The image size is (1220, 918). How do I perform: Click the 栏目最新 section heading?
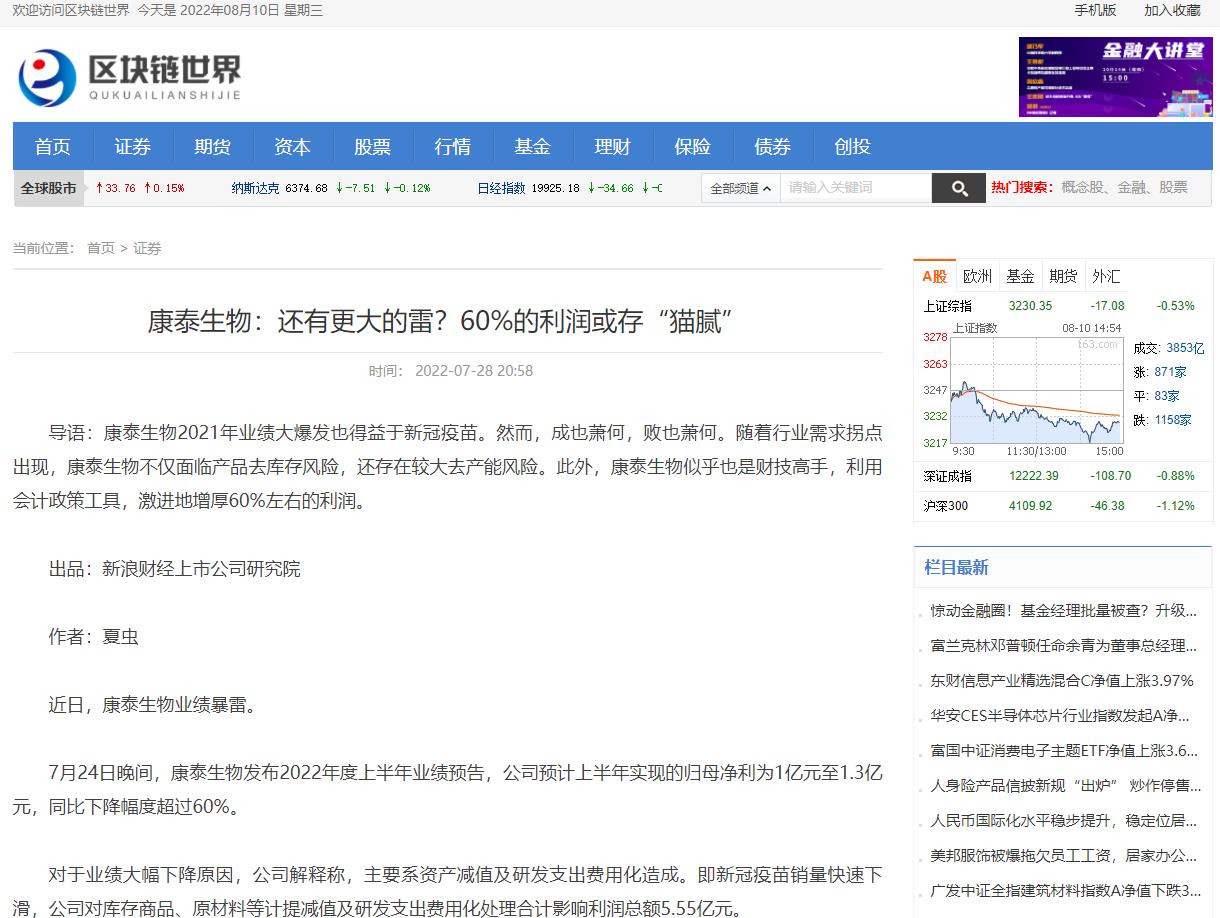pos(956,568)
